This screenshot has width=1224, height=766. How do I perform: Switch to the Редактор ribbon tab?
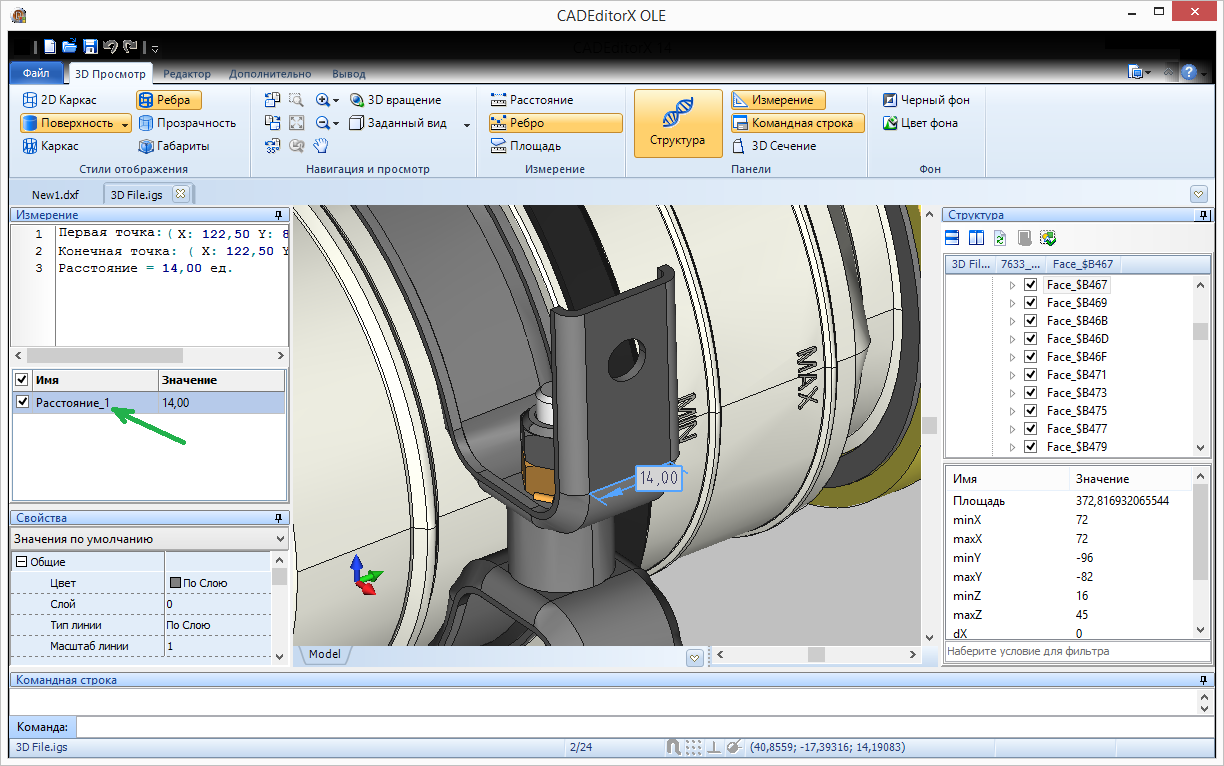pyautogui.click(x=187, y=74)
